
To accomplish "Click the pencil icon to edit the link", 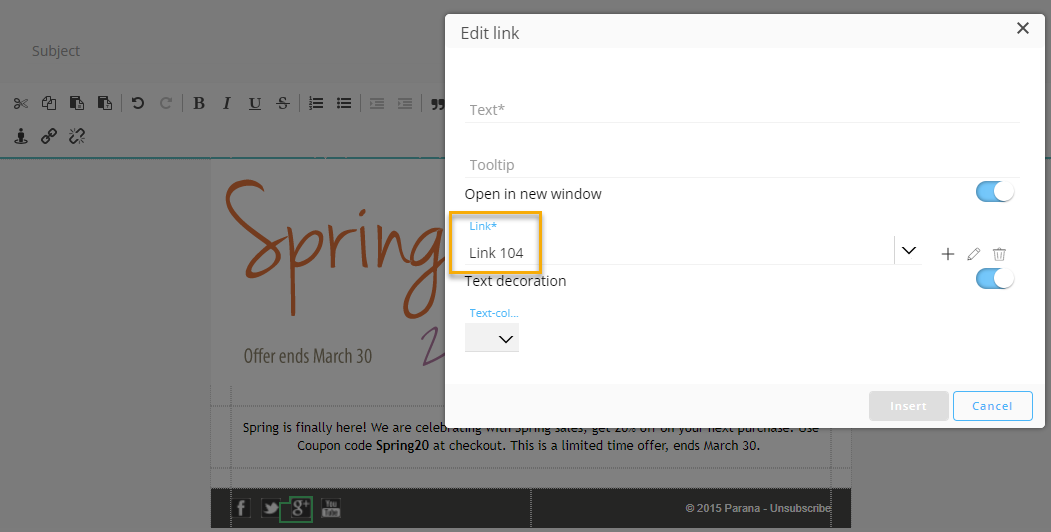I will click(x=973, y=254).
